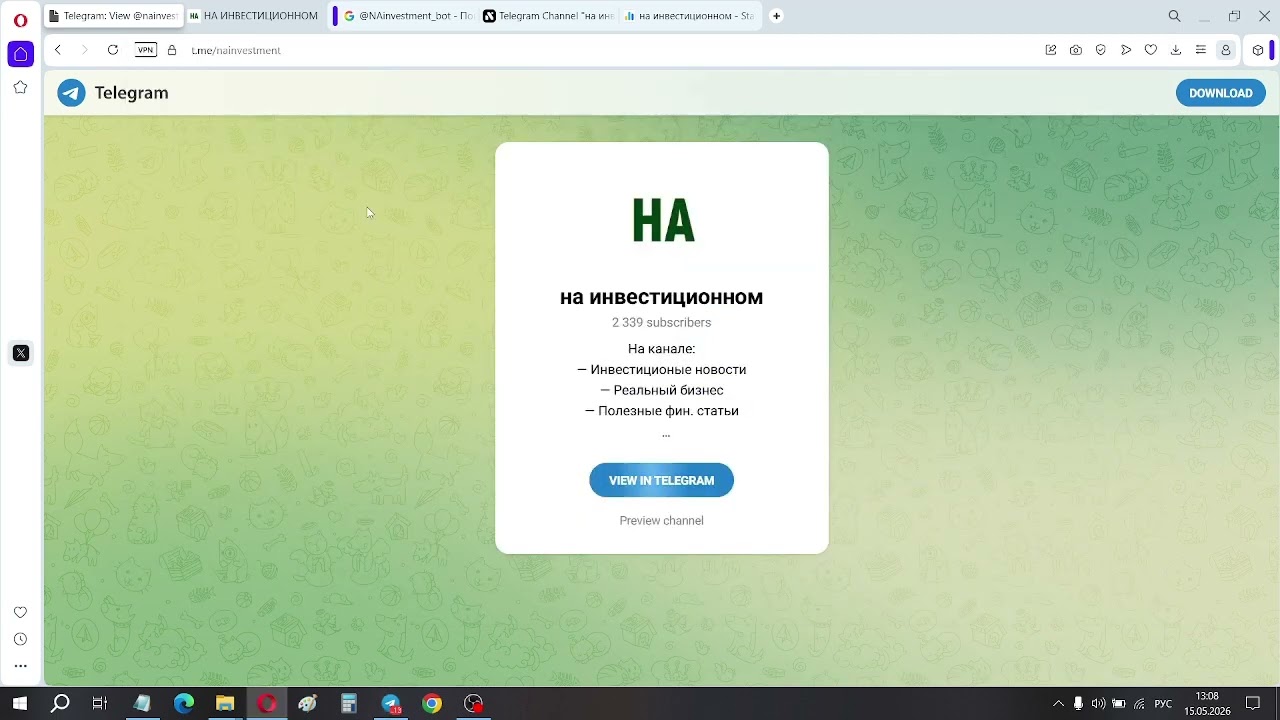Screen dimensions: 1280x720
Task: Open the X (Twitter) sidebar panel
Action: (20, 353)
